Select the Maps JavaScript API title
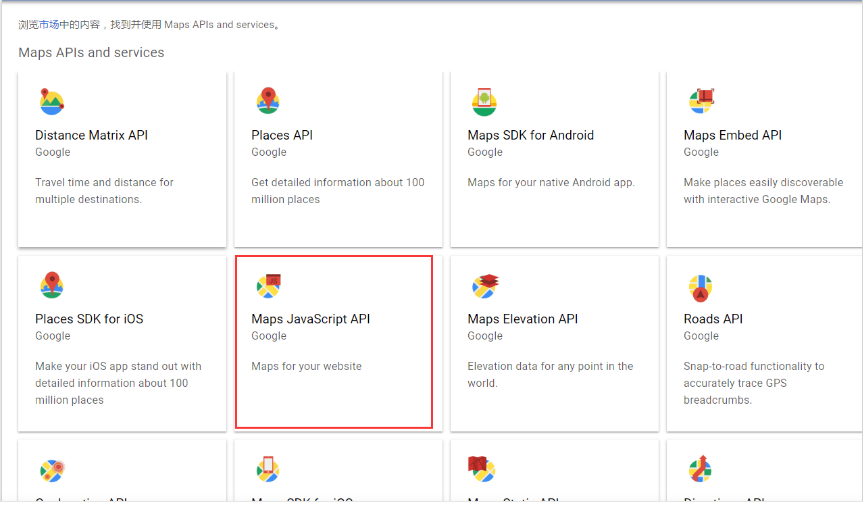This screenshot has width=863, height=506. [x=311, y=319]
